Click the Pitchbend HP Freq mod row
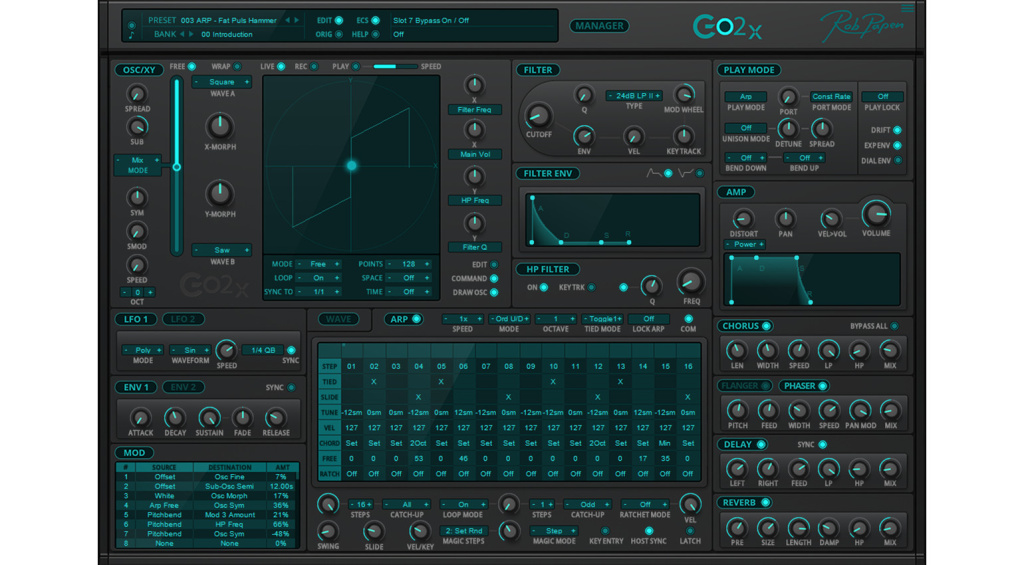Viewport: 1024px width, 565px height. (x=208, y=525)
